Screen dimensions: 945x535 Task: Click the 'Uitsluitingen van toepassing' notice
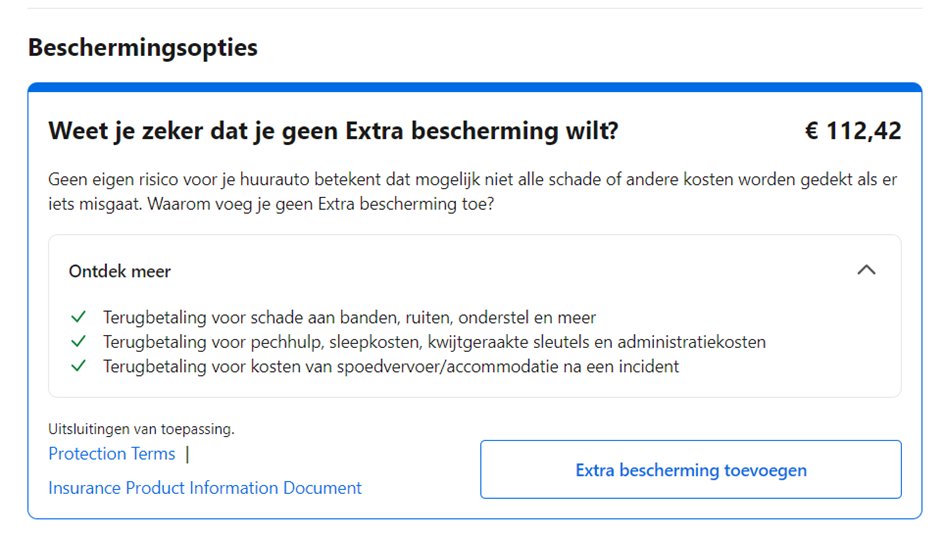[x=141, y=429]
